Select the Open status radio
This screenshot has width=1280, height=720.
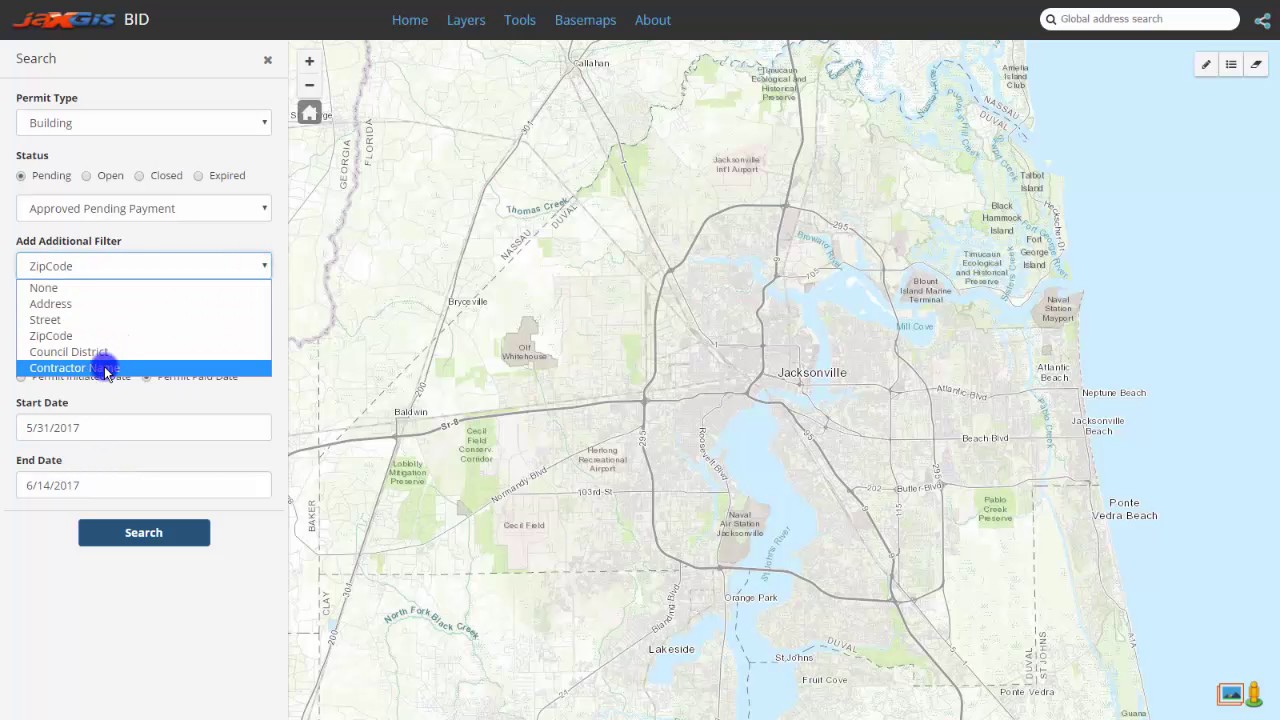pyautogui.click(x=86, y=176)
